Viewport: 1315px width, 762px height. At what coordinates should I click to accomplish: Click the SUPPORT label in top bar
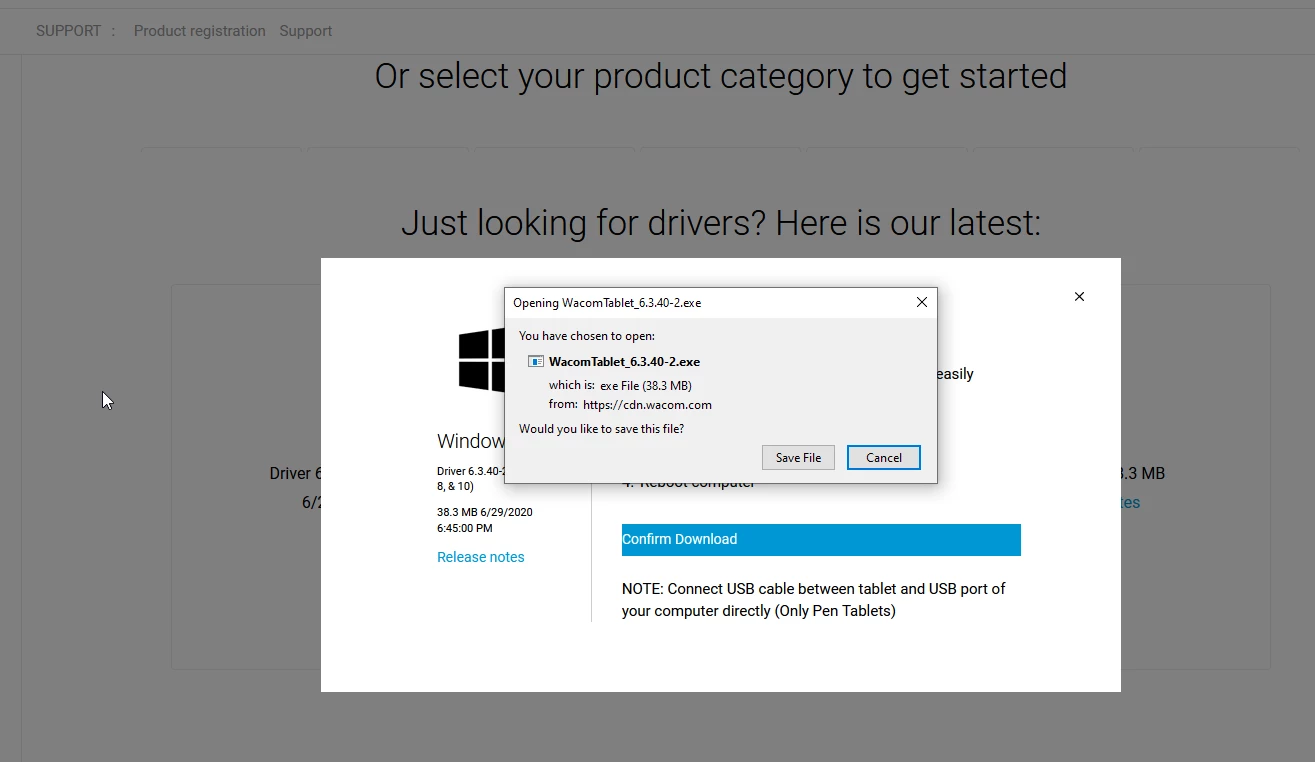point(68,31)
